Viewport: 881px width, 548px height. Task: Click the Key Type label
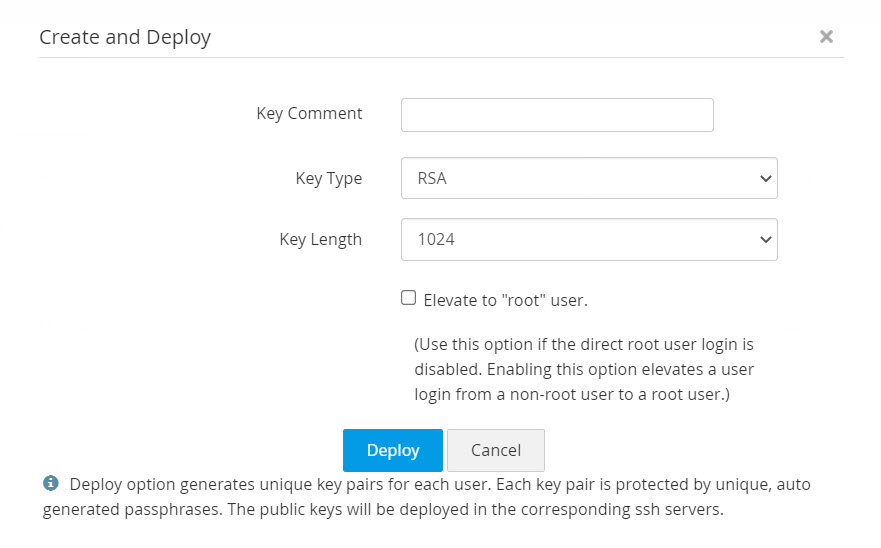click(x=329, y=179)
